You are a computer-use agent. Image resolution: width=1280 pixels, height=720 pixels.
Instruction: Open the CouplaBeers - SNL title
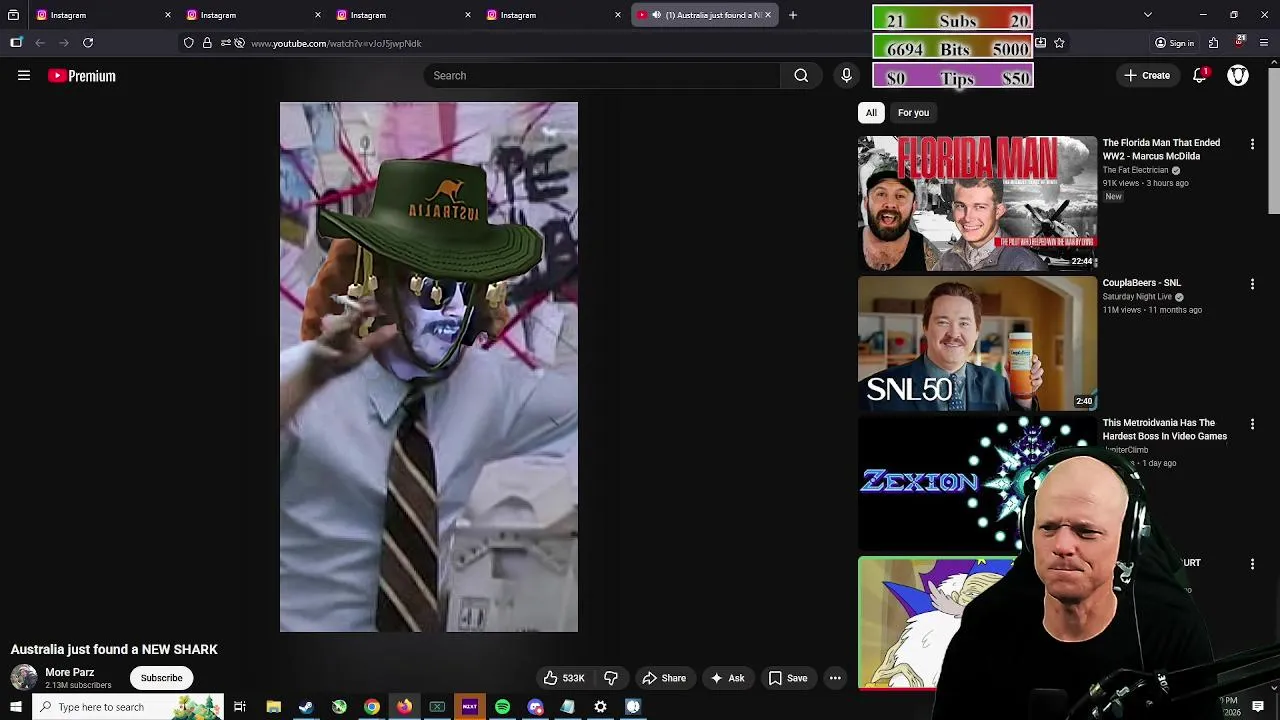tap(1141, 283)
